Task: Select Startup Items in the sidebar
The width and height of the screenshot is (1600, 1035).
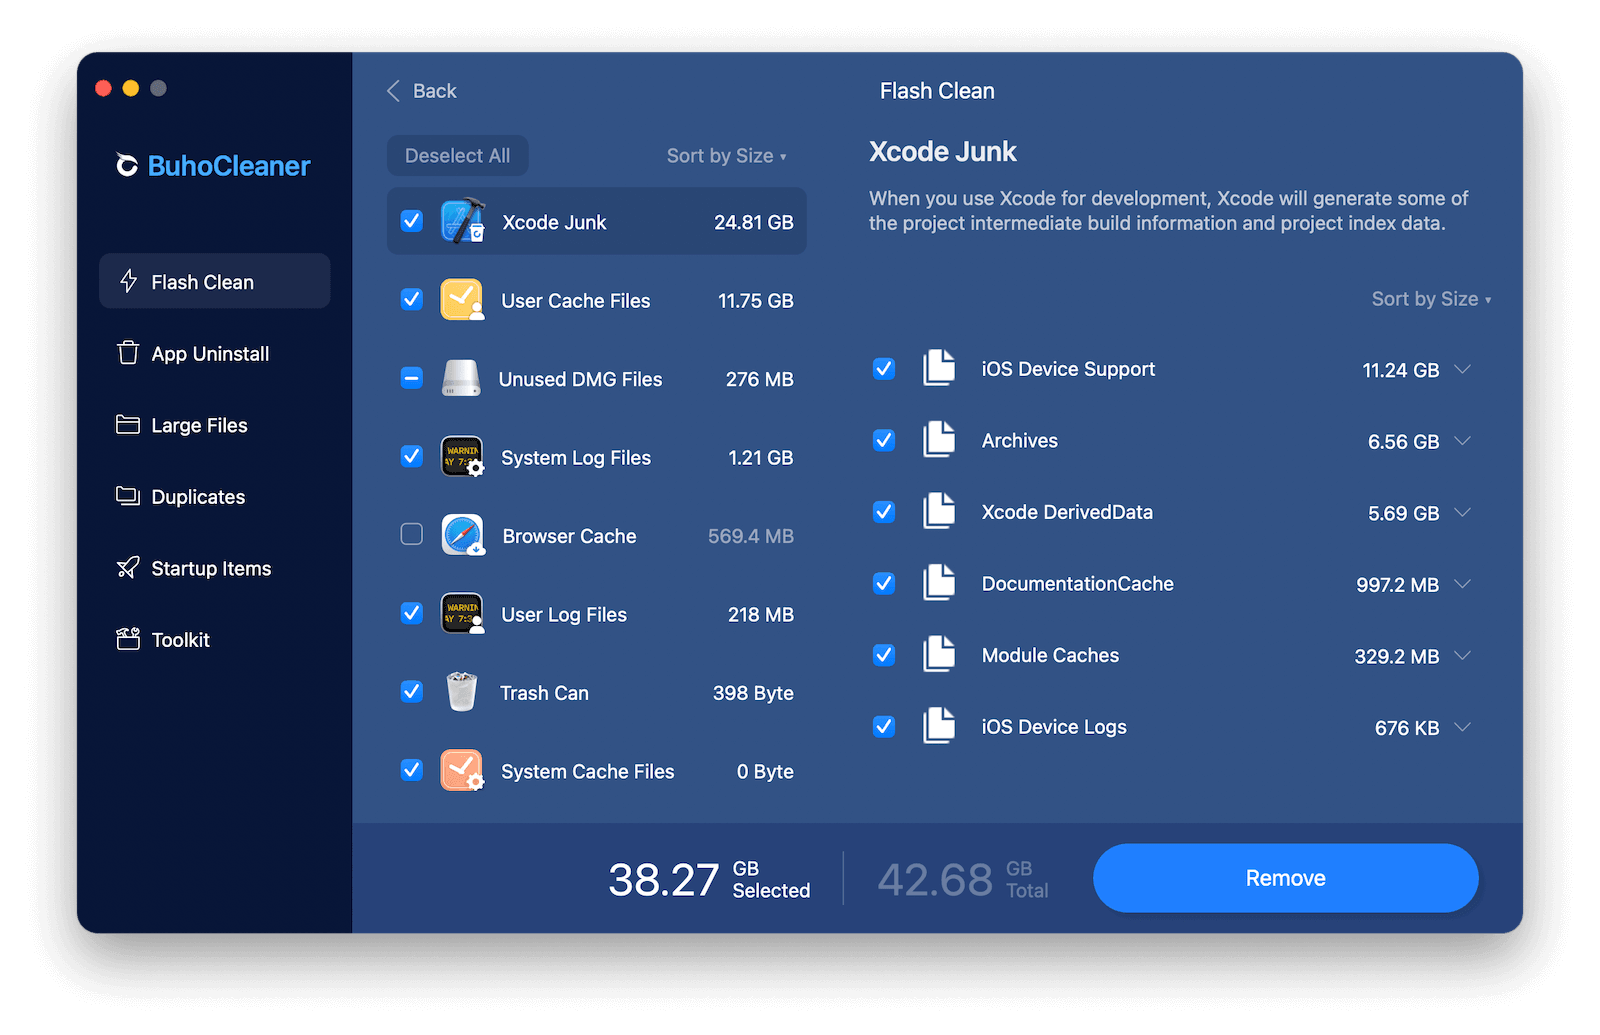Action: 214,568
